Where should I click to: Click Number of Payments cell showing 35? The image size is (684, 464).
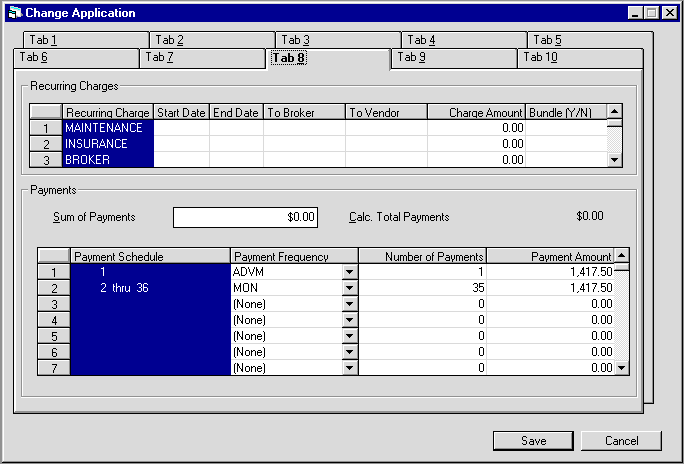(422, 288)
